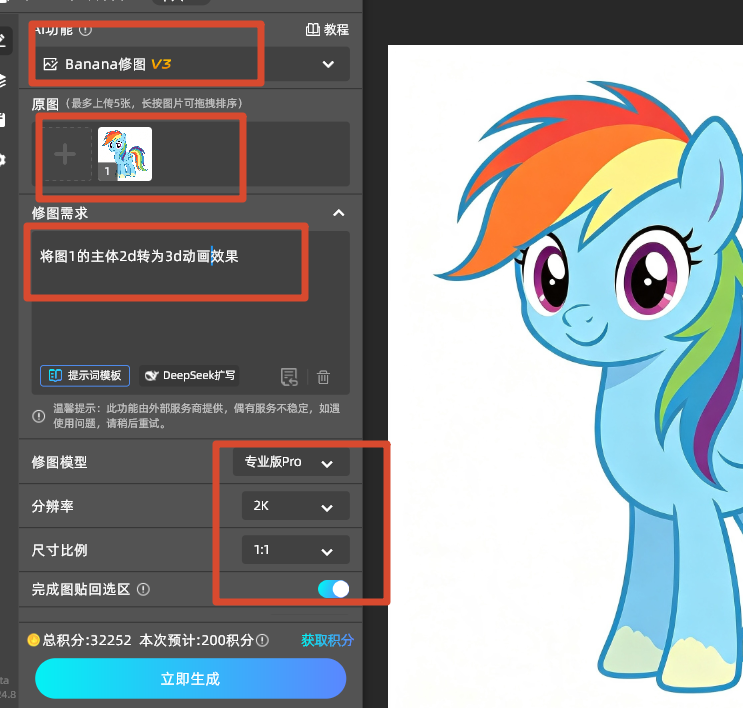The height and width of the screenshot is (708, 743).
Task: Click the book icon next to 教程
Action: (312, 30)
